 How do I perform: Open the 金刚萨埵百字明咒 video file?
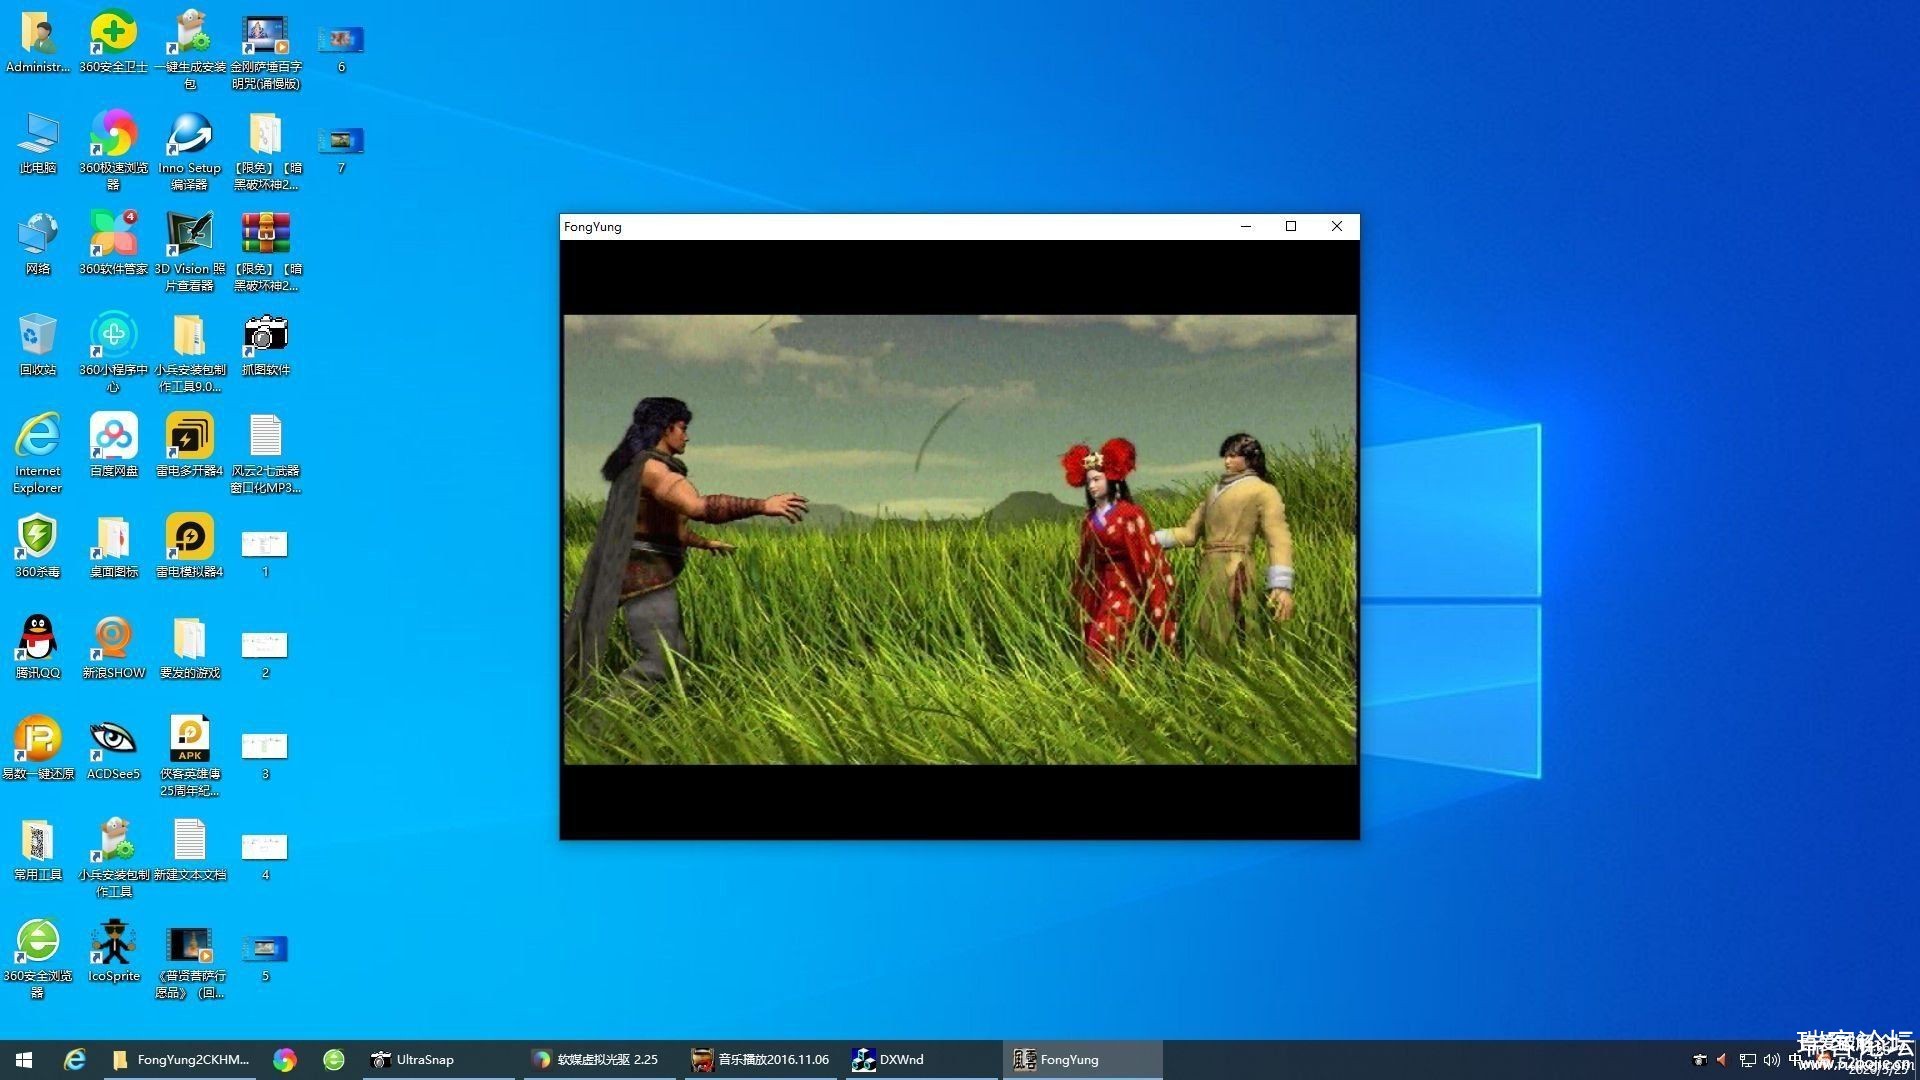coord(265,51)
